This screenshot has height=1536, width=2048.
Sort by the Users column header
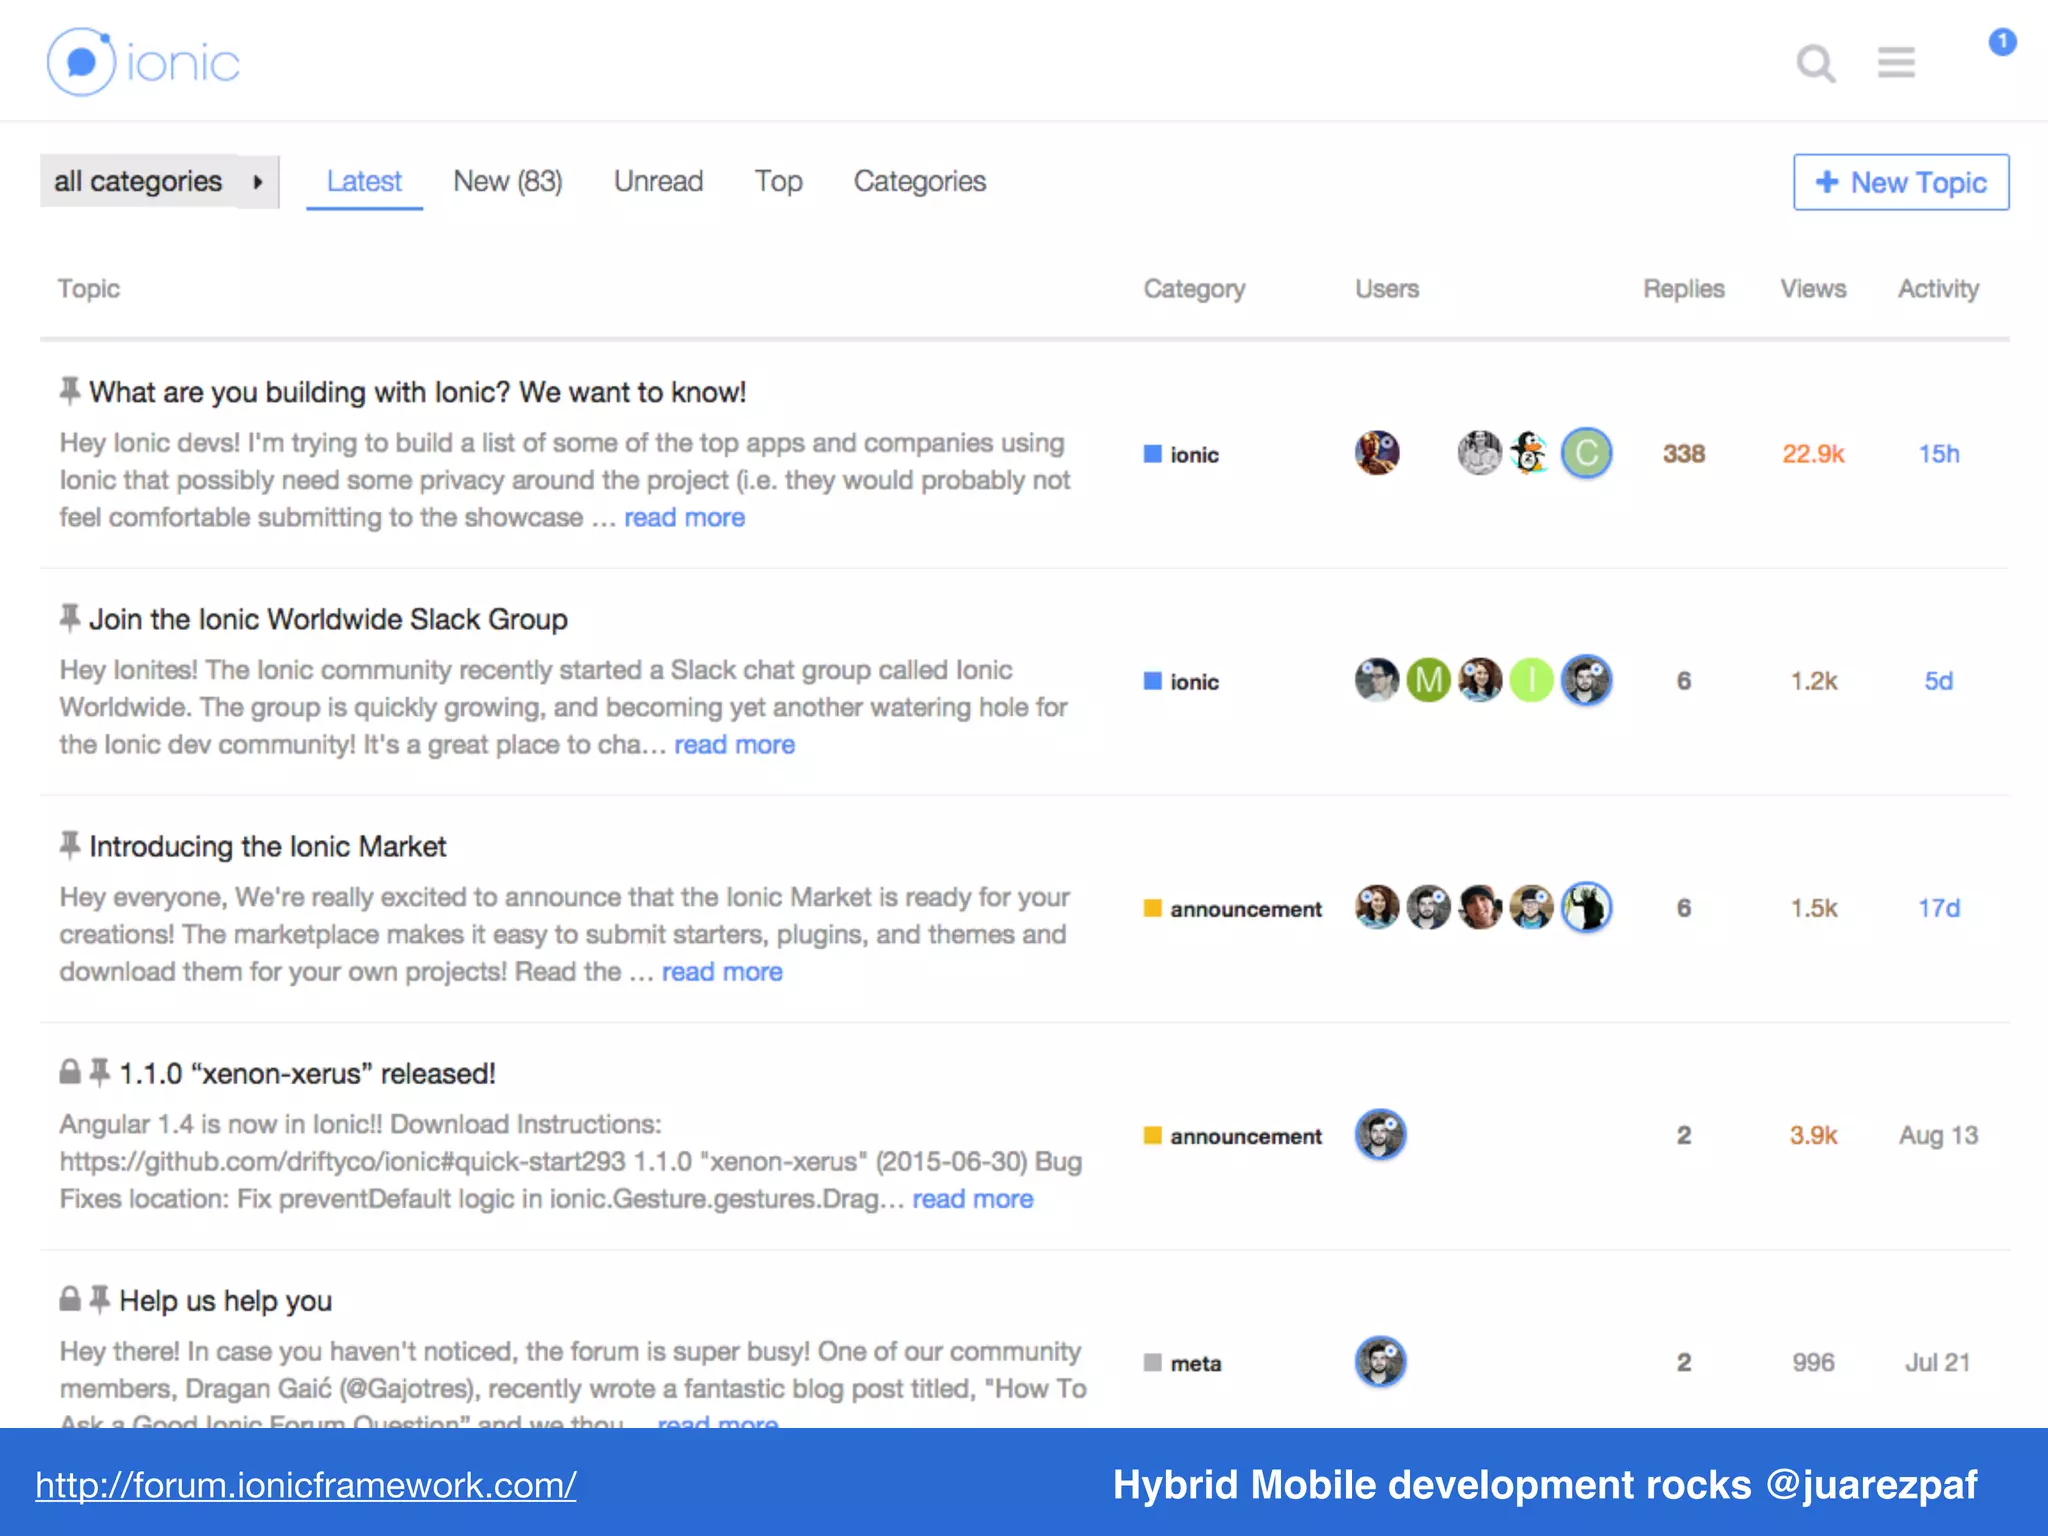[1386, 288]
